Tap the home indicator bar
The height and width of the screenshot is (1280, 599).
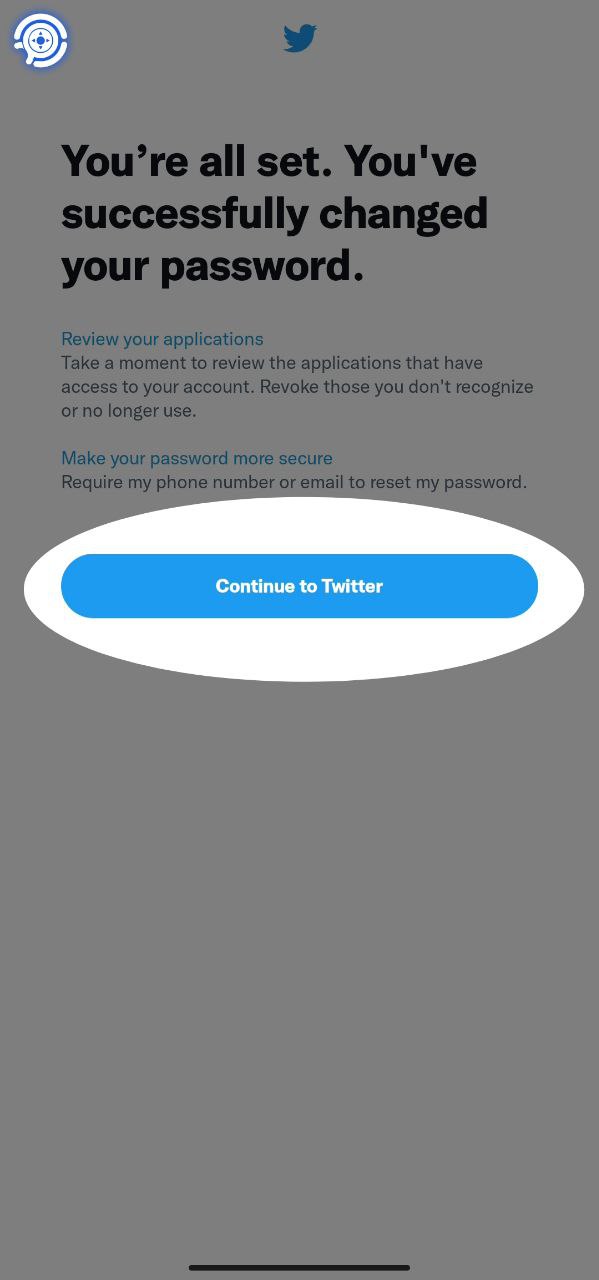tap(299, 1267)
